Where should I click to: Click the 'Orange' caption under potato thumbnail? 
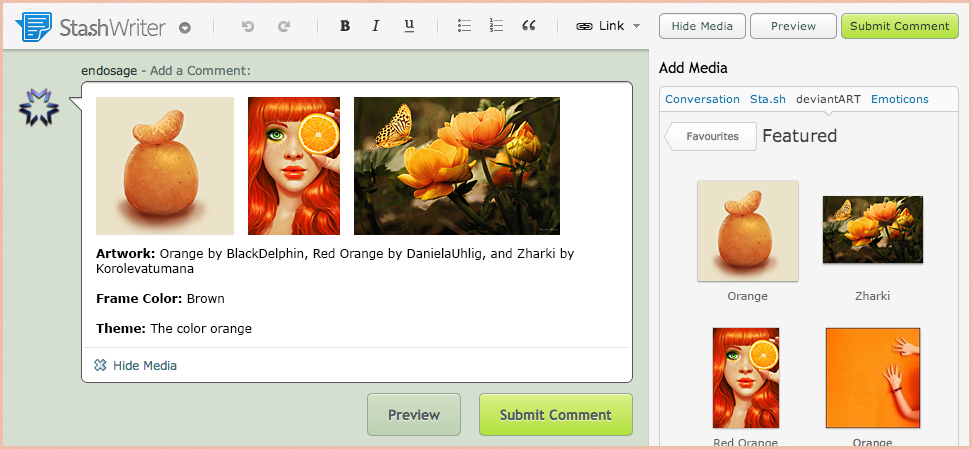coord(747,296)
